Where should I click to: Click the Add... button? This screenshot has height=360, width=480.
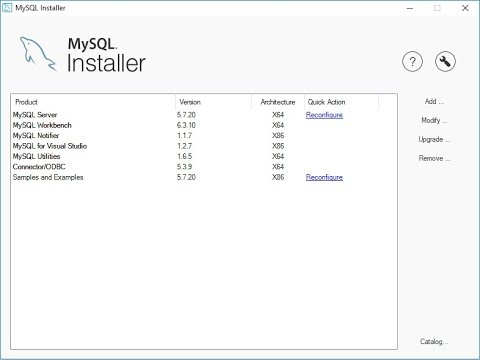click(434, 101)
